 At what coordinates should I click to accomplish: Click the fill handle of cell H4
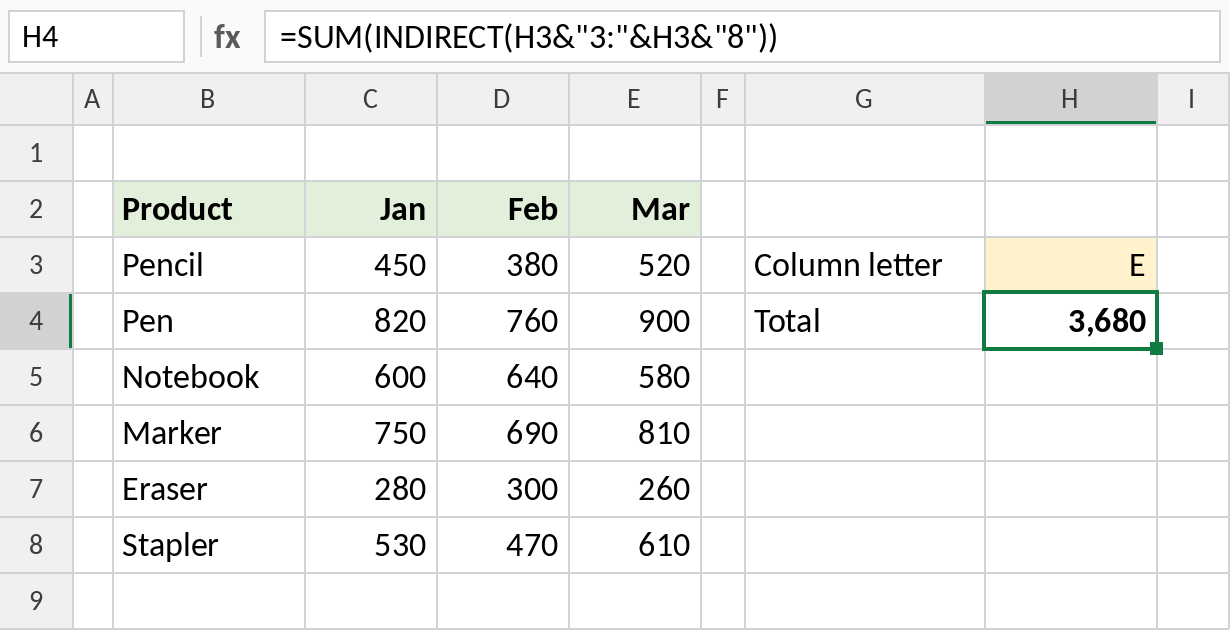coord(1157,348)
